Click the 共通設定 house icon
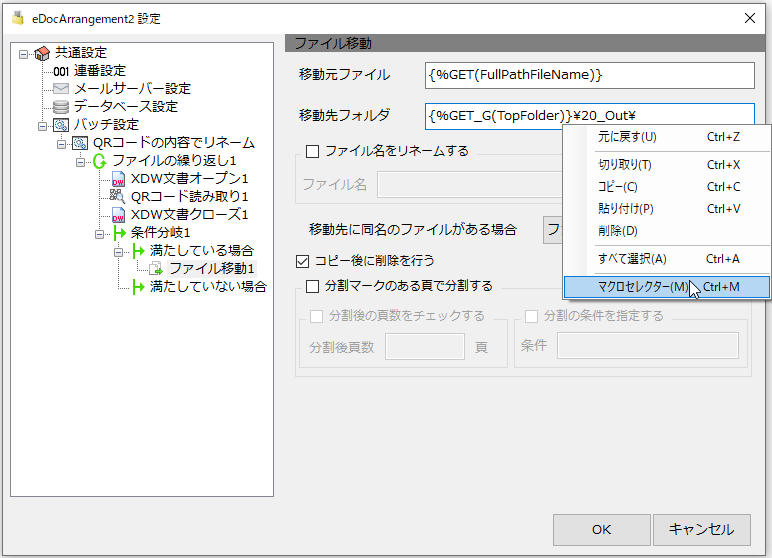Image resolution: width=772 pixels, height=558 pixels. (x=42, y=53)
